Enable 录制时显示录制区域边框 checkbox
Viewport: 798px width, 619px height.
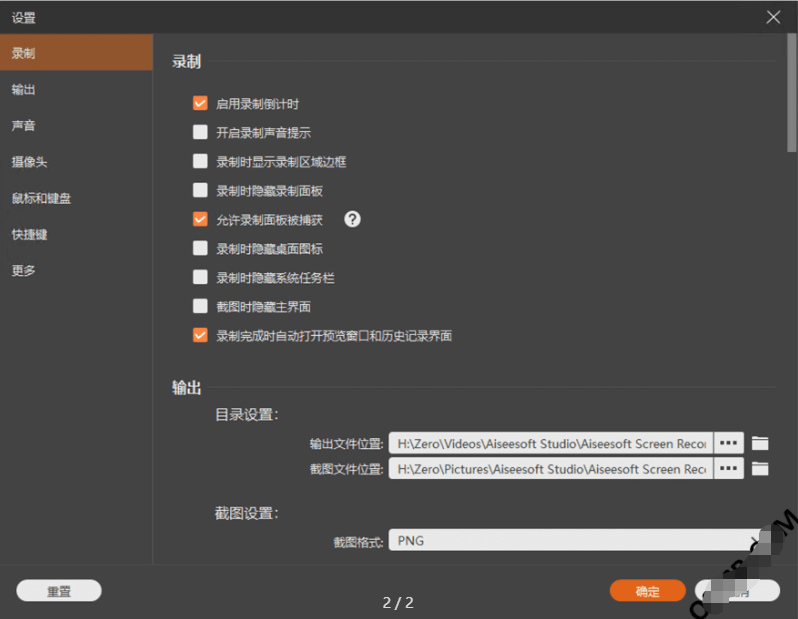point(200,161)
